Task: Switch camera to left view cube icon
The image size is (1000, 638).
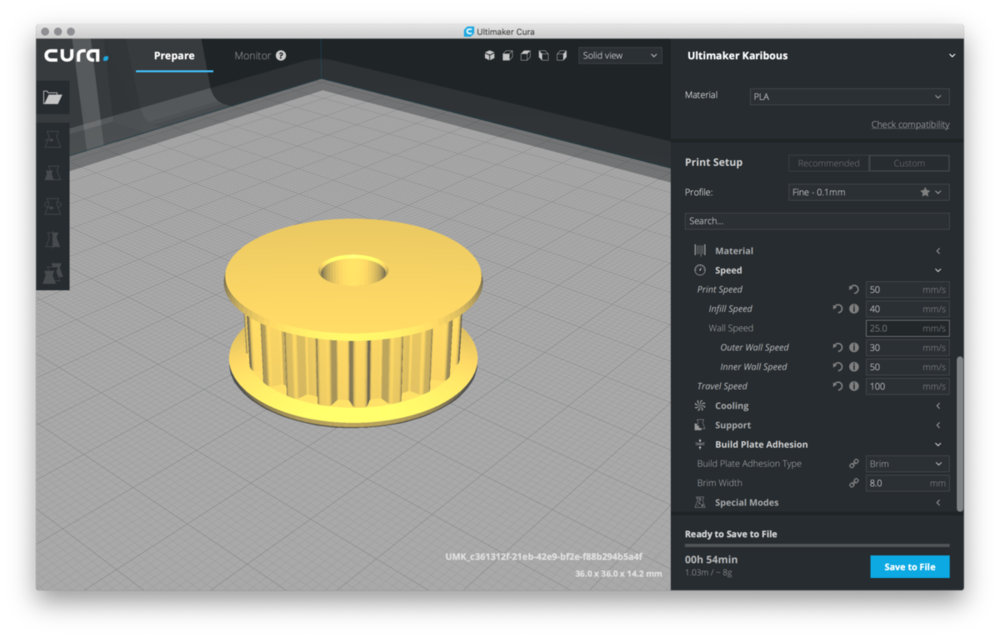Action: click(x=543, y=56)
